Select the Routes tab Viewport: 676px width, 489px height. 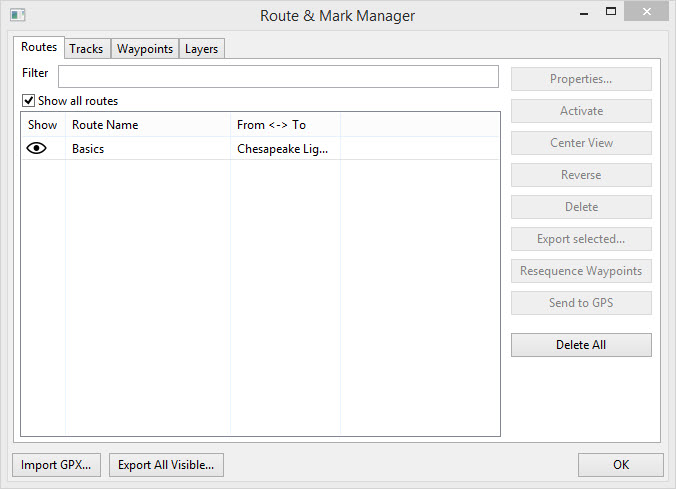pyautogui.click(x=39, y=47)
